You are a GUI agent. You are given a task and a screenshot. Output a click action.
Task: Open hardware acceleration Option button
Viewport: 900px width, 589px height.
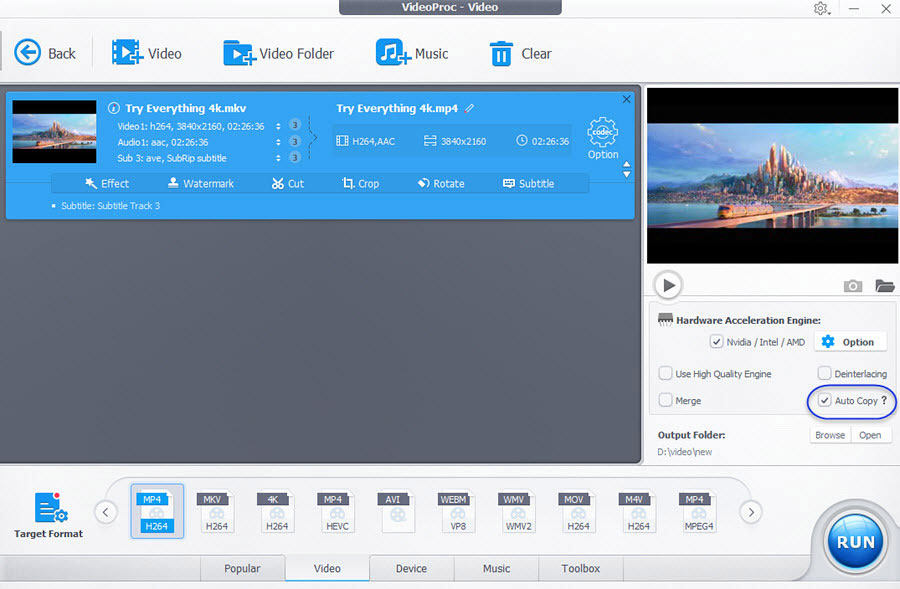point(852,342)
